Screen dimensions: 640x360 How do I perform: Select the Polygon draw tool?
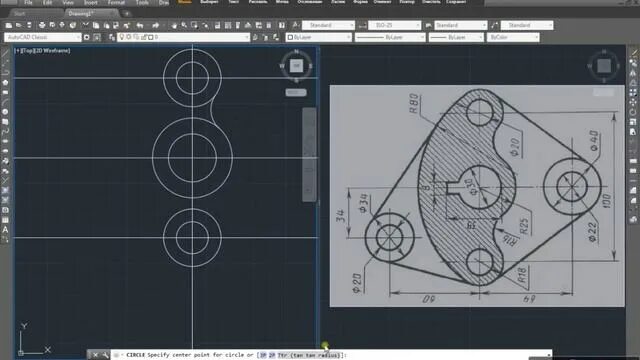click(5, 82)
